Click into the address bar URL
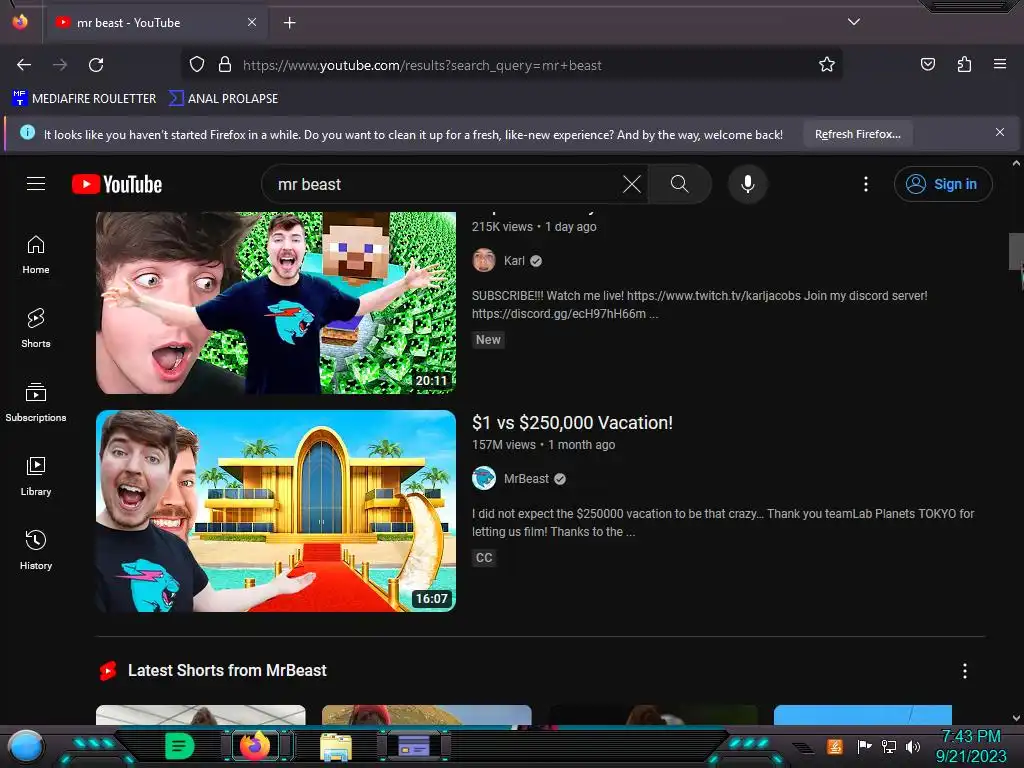Viewport: 1024px width, 768px height. (x=422, y=65)
